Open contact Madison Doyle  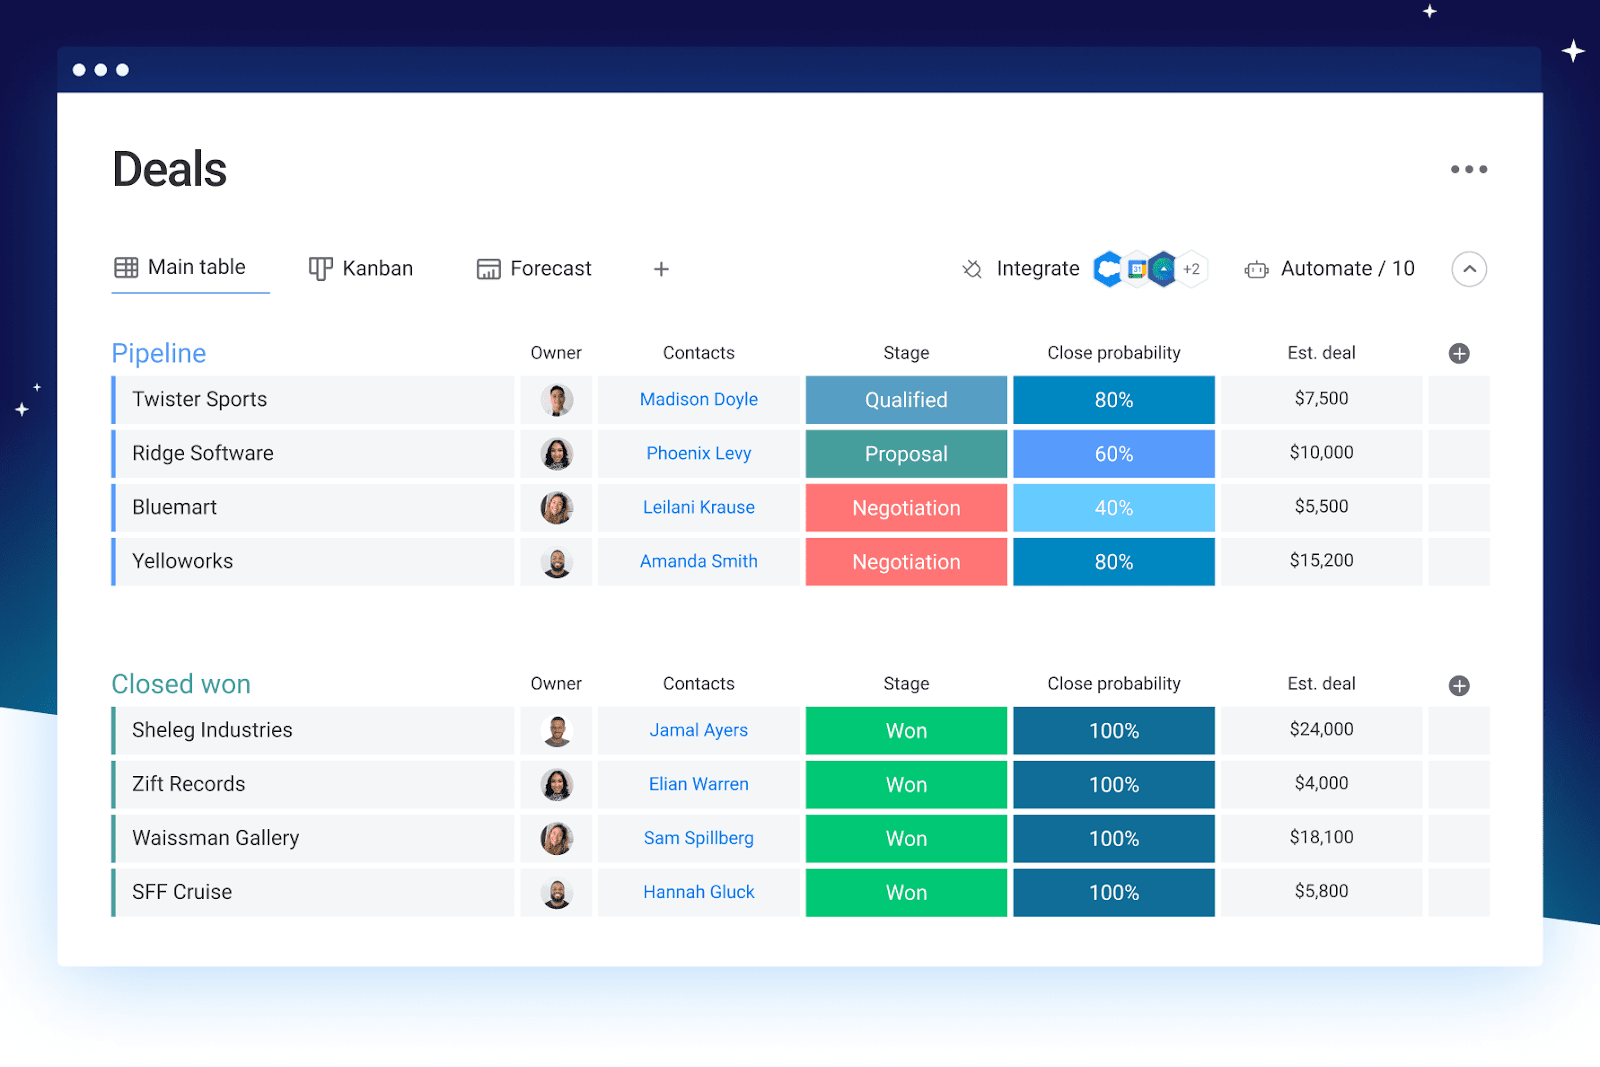coord(698,399)
